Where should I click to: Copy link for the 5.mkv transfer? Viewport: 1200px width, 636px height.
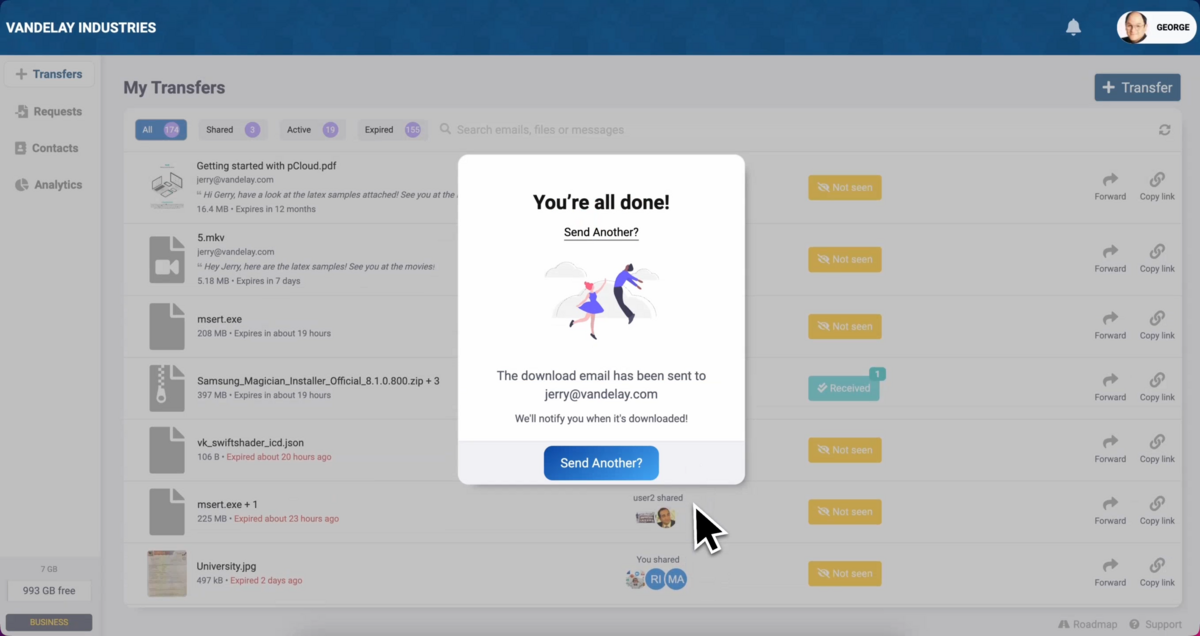pos(1157,258)
